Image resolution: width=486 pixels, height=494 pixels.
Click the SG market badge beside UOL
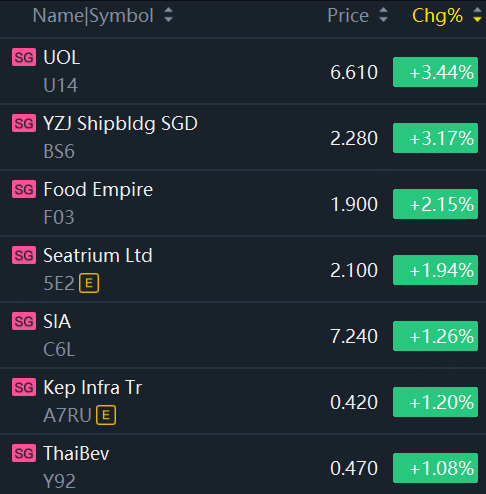(24, 57)
